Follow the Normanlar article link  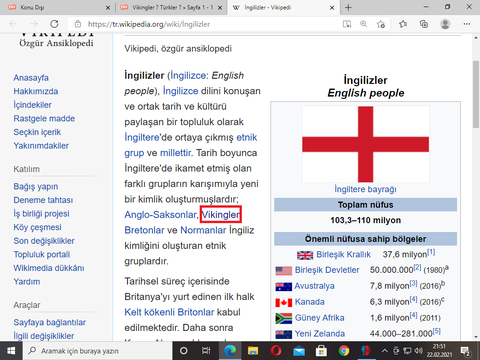(x=203, y=230)
